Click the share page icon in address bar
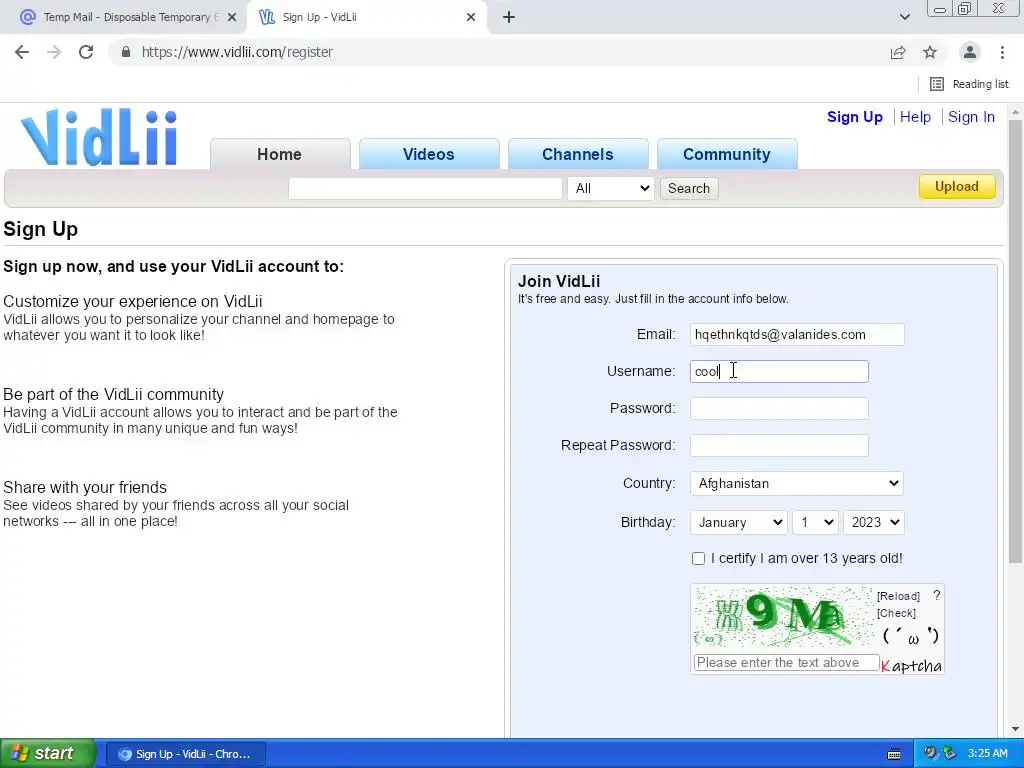This screenshot has width=1024, height=768. 898,52
